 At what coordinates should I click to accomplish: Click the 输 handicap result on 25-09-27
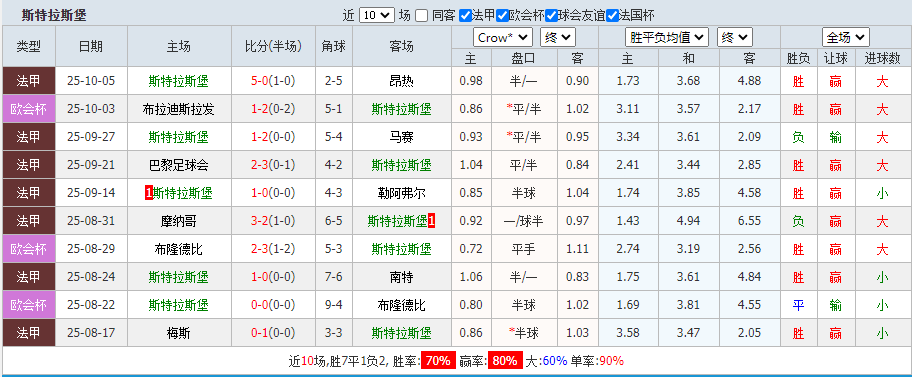(836, 137)
